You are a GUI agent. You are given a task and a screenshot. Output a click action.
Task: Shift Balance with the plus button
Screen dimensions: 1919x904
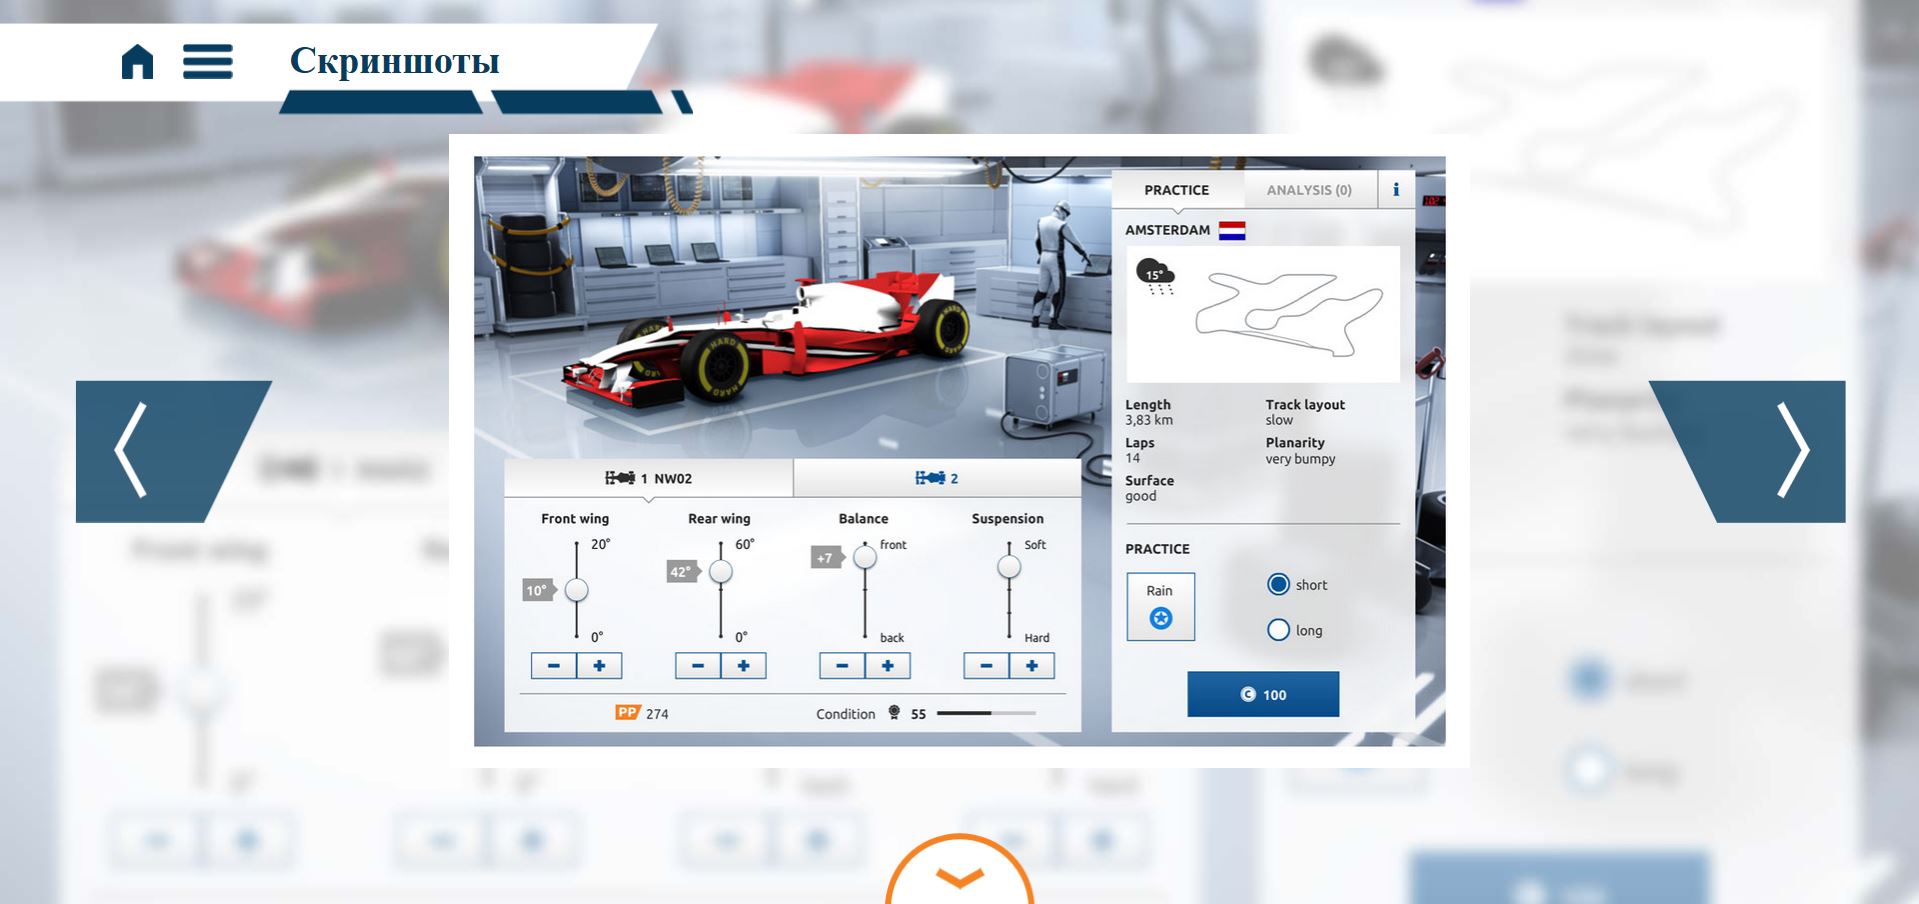pos(887,666)
